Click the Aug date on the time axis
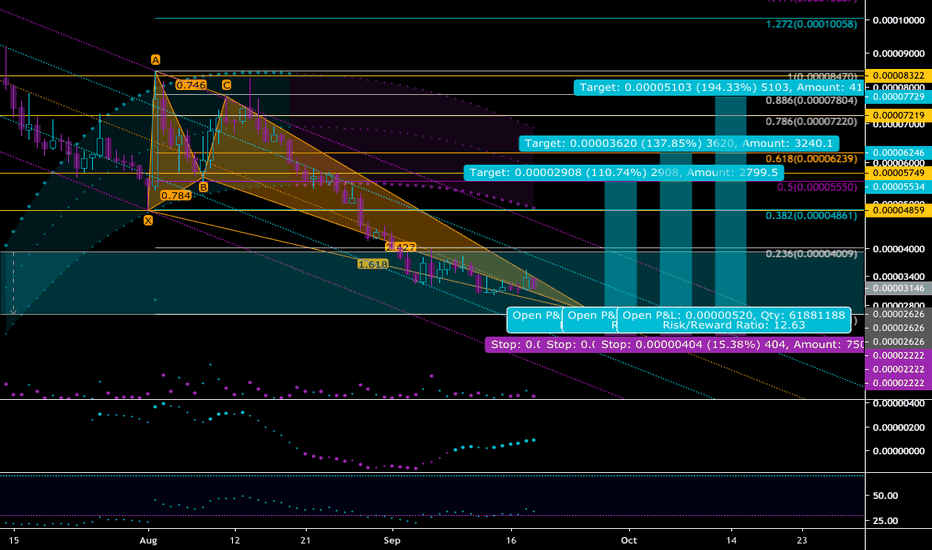The width and height of the screenshot is (932, 550). 148,540
